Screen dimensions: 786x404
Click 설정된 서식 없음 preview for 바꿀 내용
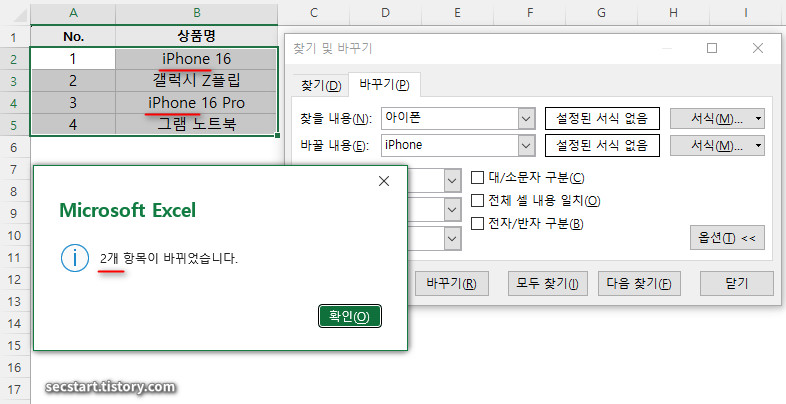point(602,145)
